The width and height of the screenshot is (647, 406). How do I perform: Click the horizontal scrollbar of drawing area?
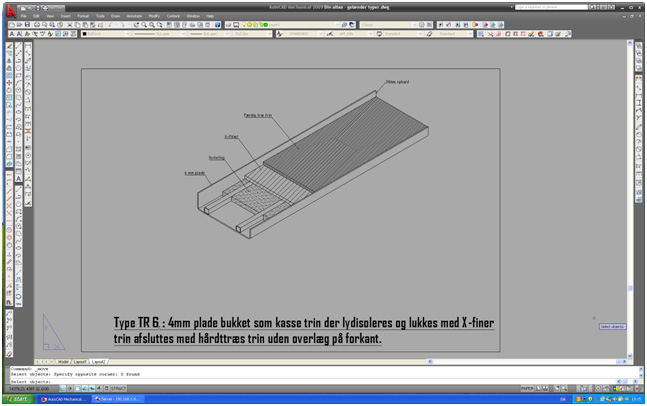(x=527, y=361)
